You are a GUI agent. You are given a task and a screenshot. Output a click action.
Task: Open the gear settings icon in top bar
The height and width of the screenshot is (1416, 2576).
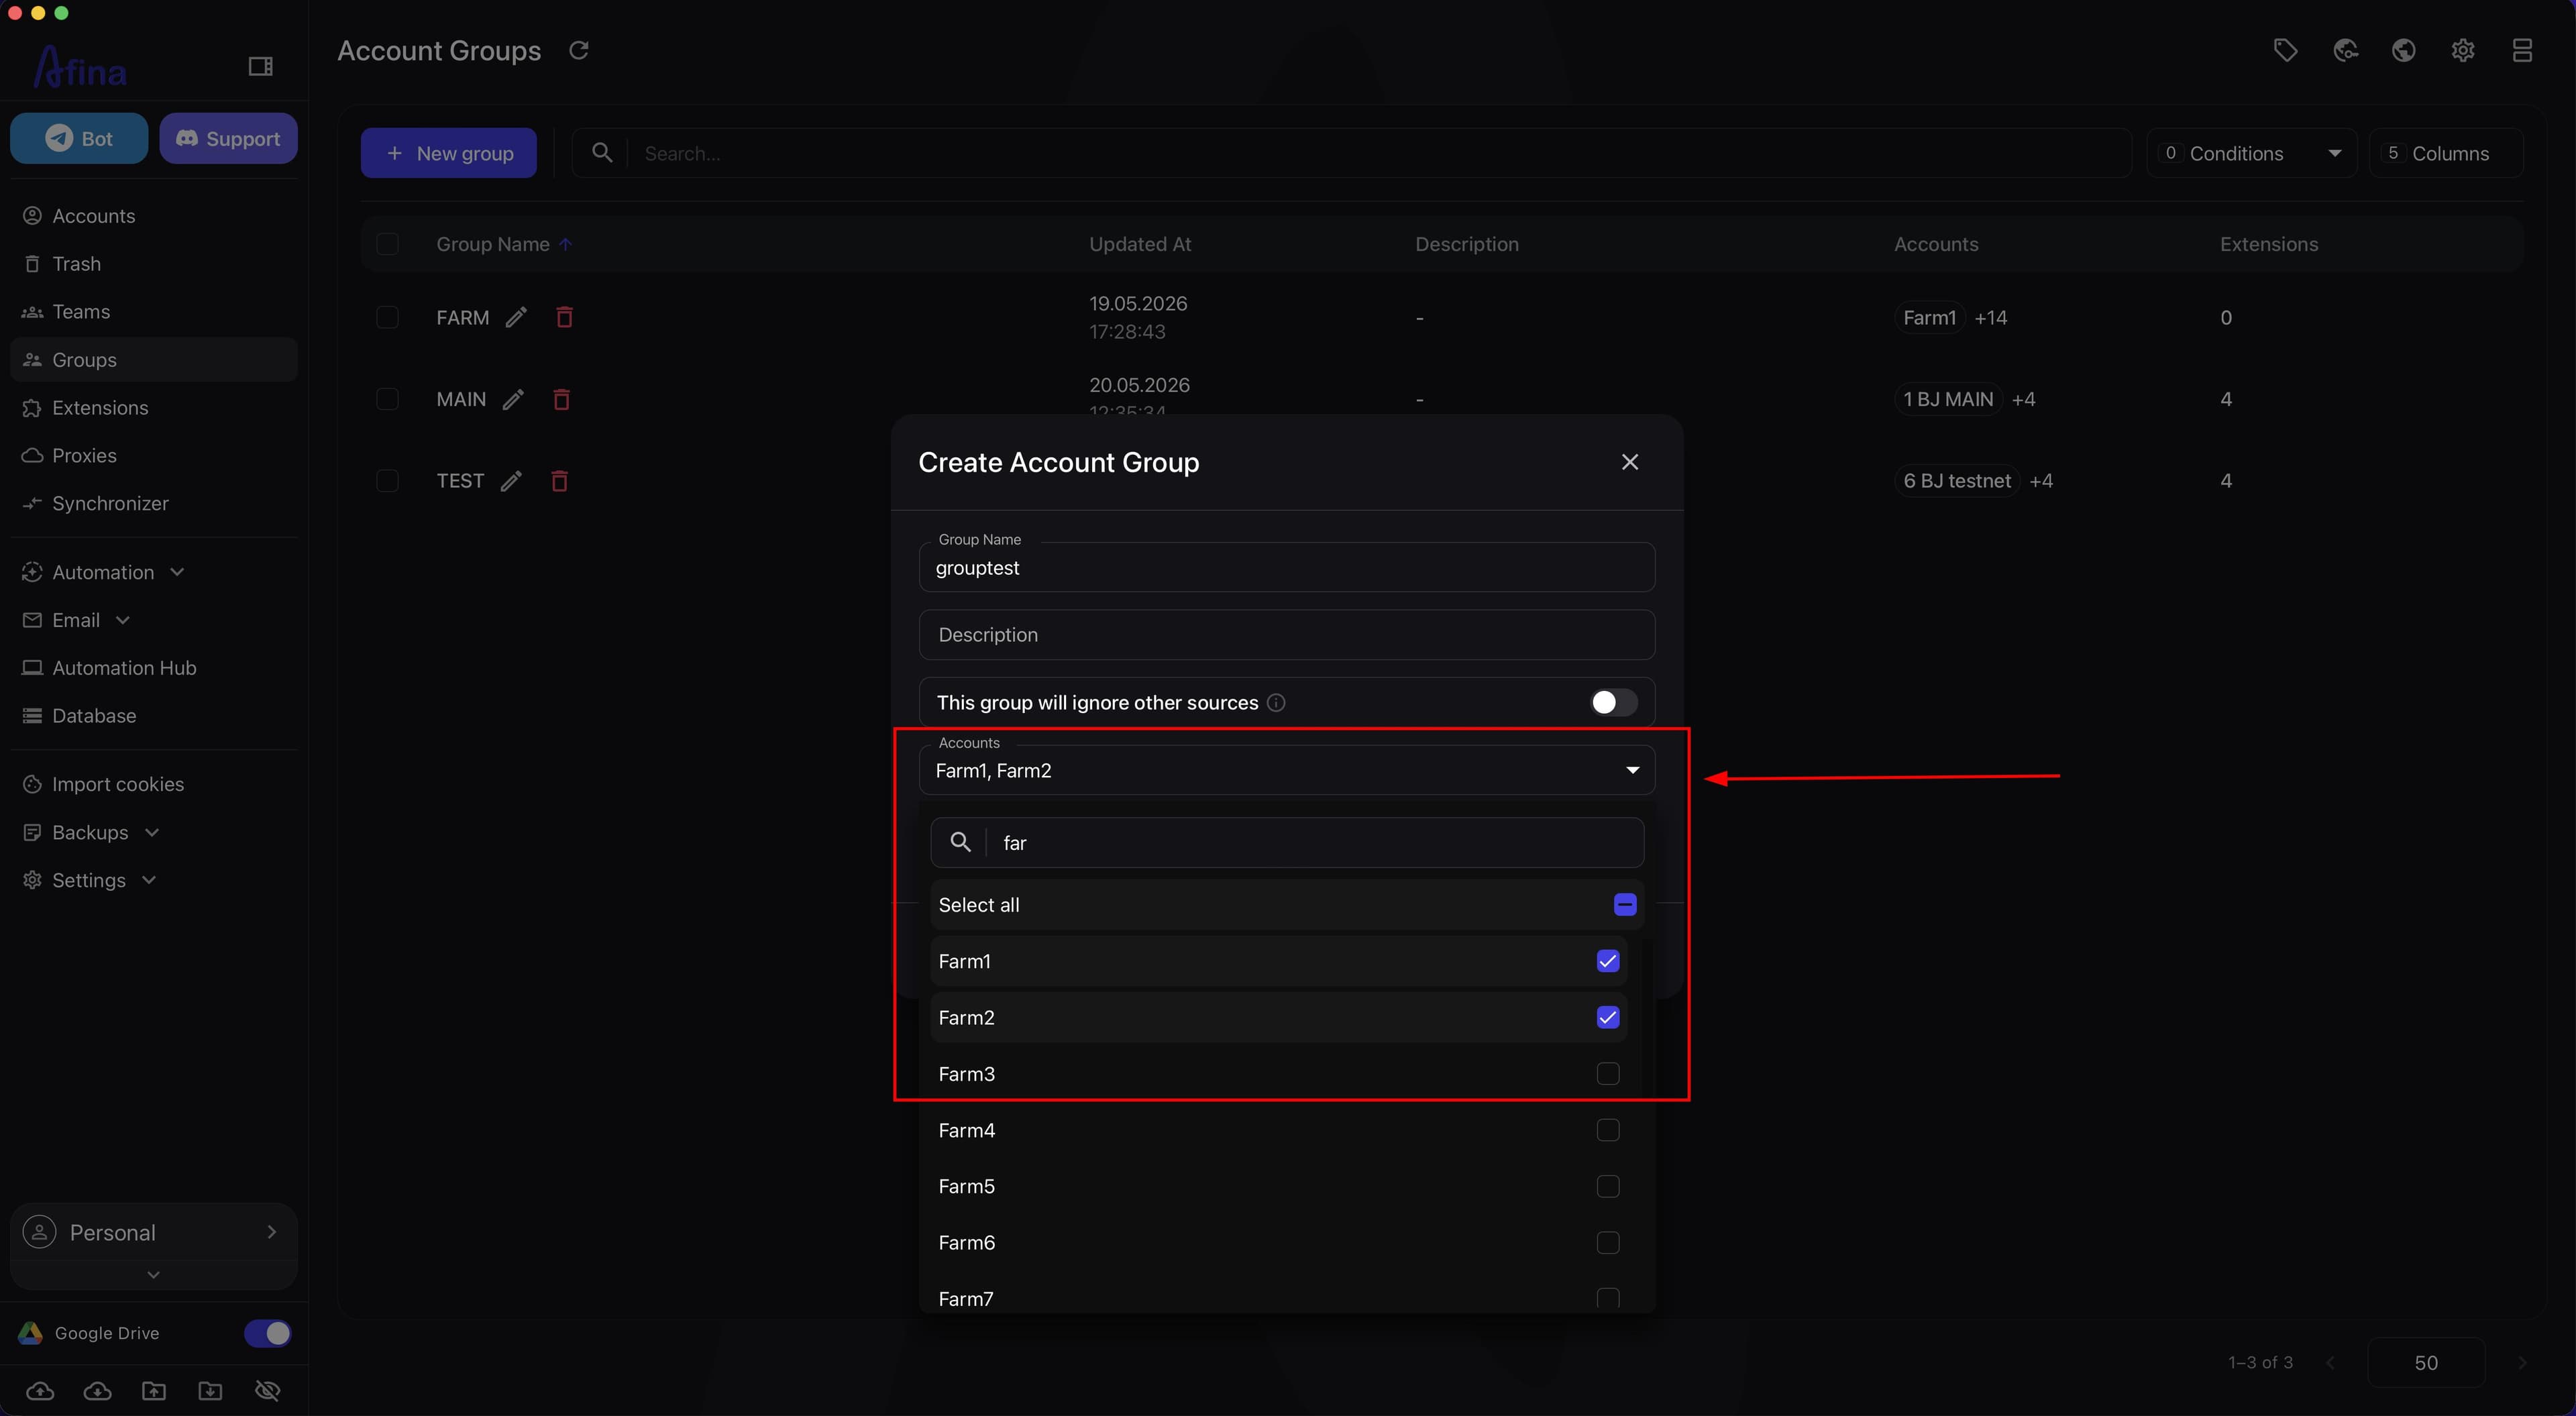click(x=2463, y=50)
